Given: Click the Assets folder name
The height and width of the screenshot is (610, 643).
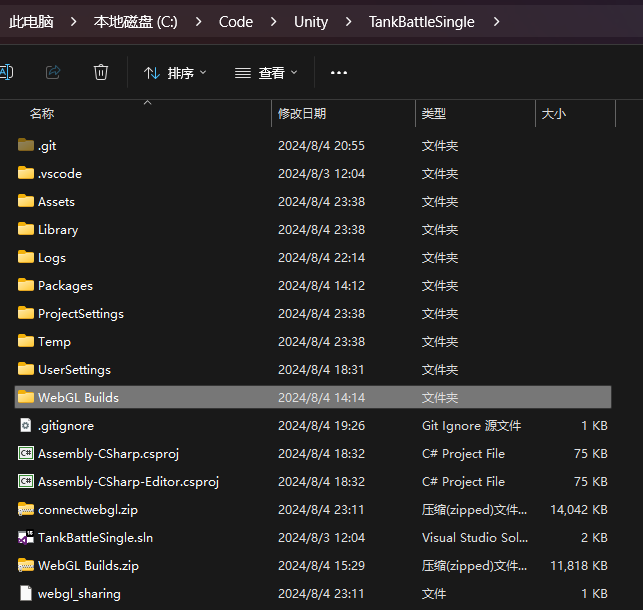Looking at the screenshot, I should (57, 202).
